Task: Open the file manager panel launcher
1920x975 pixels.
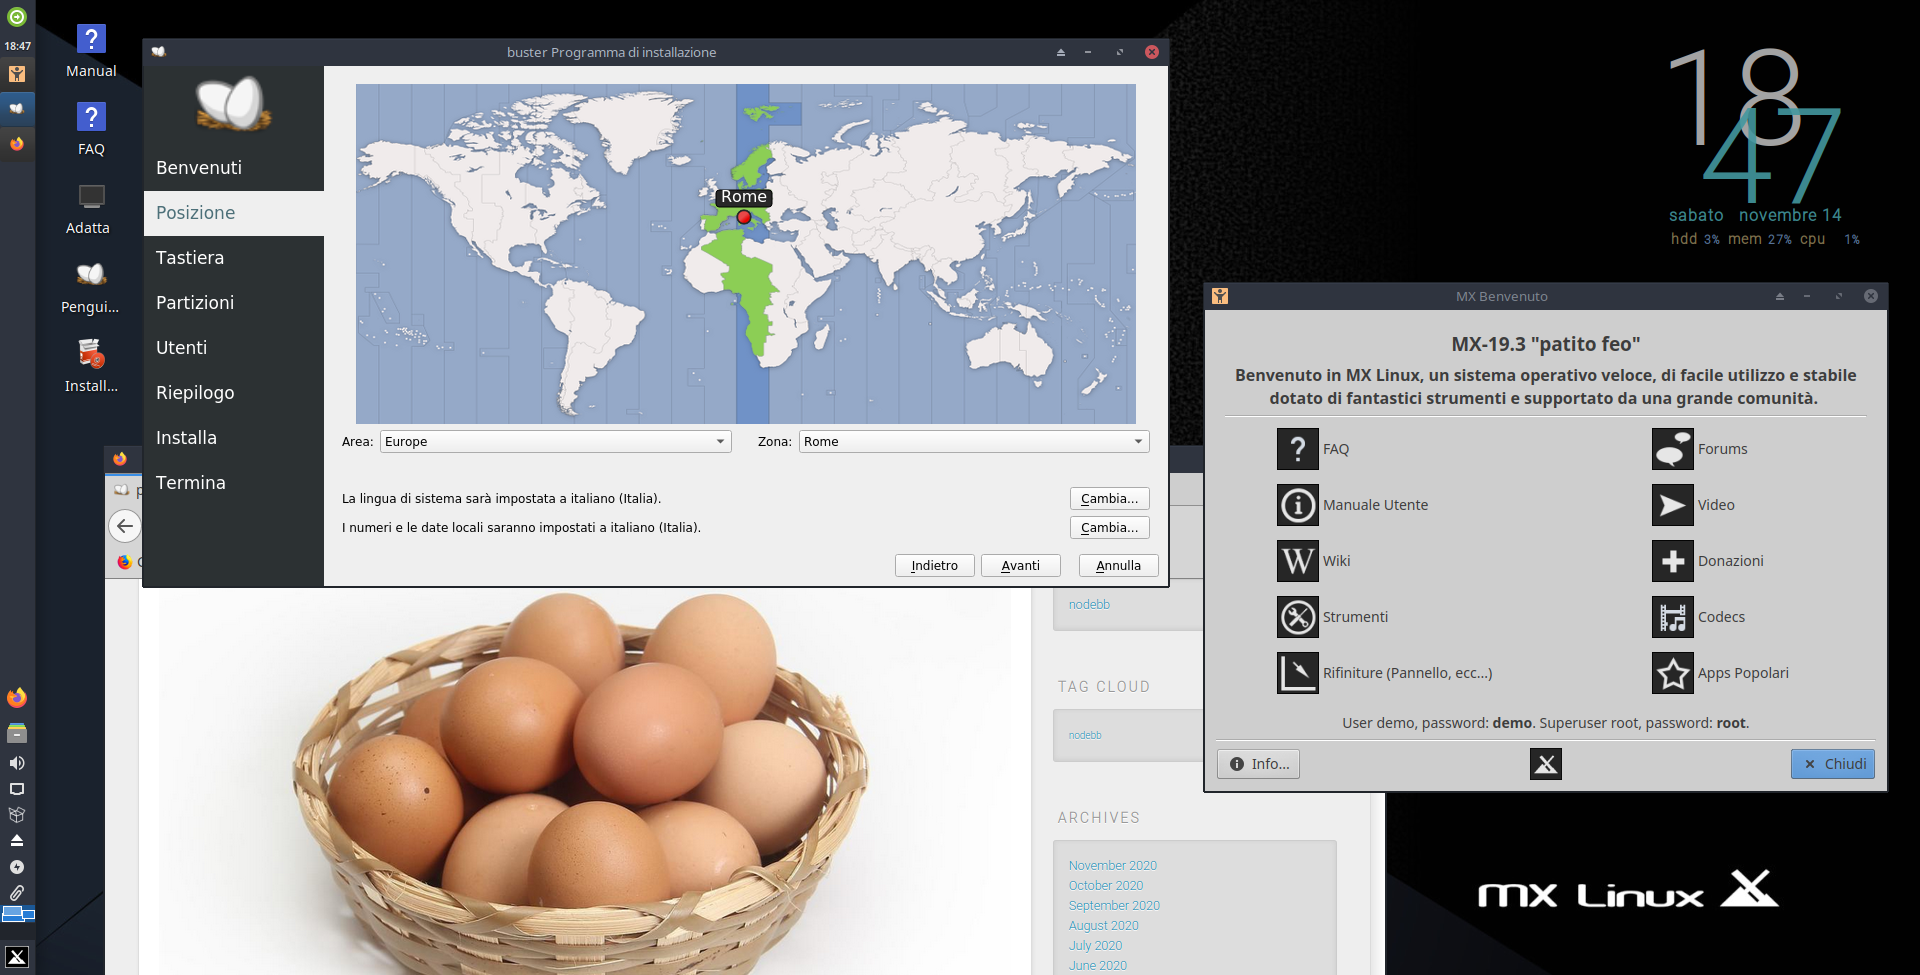Action: click(17, 733)
